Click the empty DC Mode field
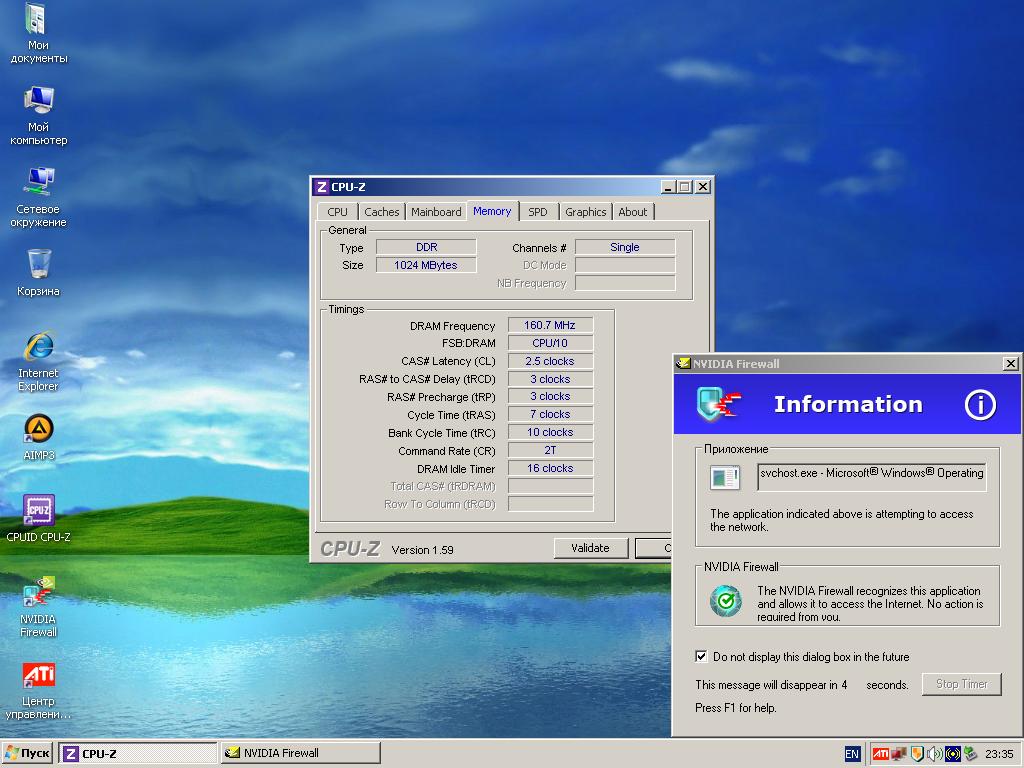Viewport: 1024px width, 768px height. click(625, 265)
